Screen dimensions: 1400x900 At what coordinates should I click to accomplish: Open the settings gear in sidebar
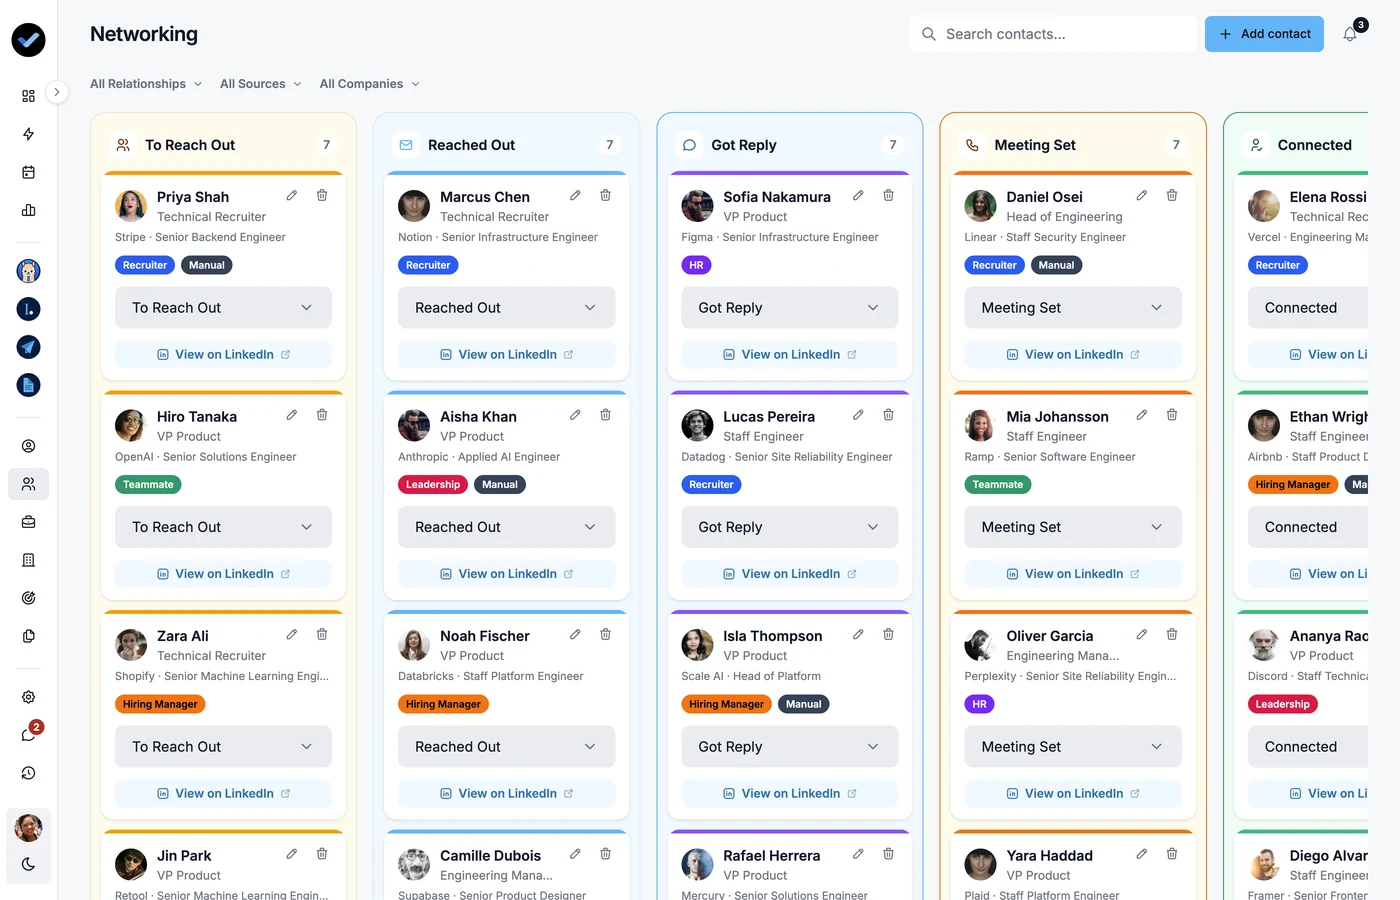point(28,697)
